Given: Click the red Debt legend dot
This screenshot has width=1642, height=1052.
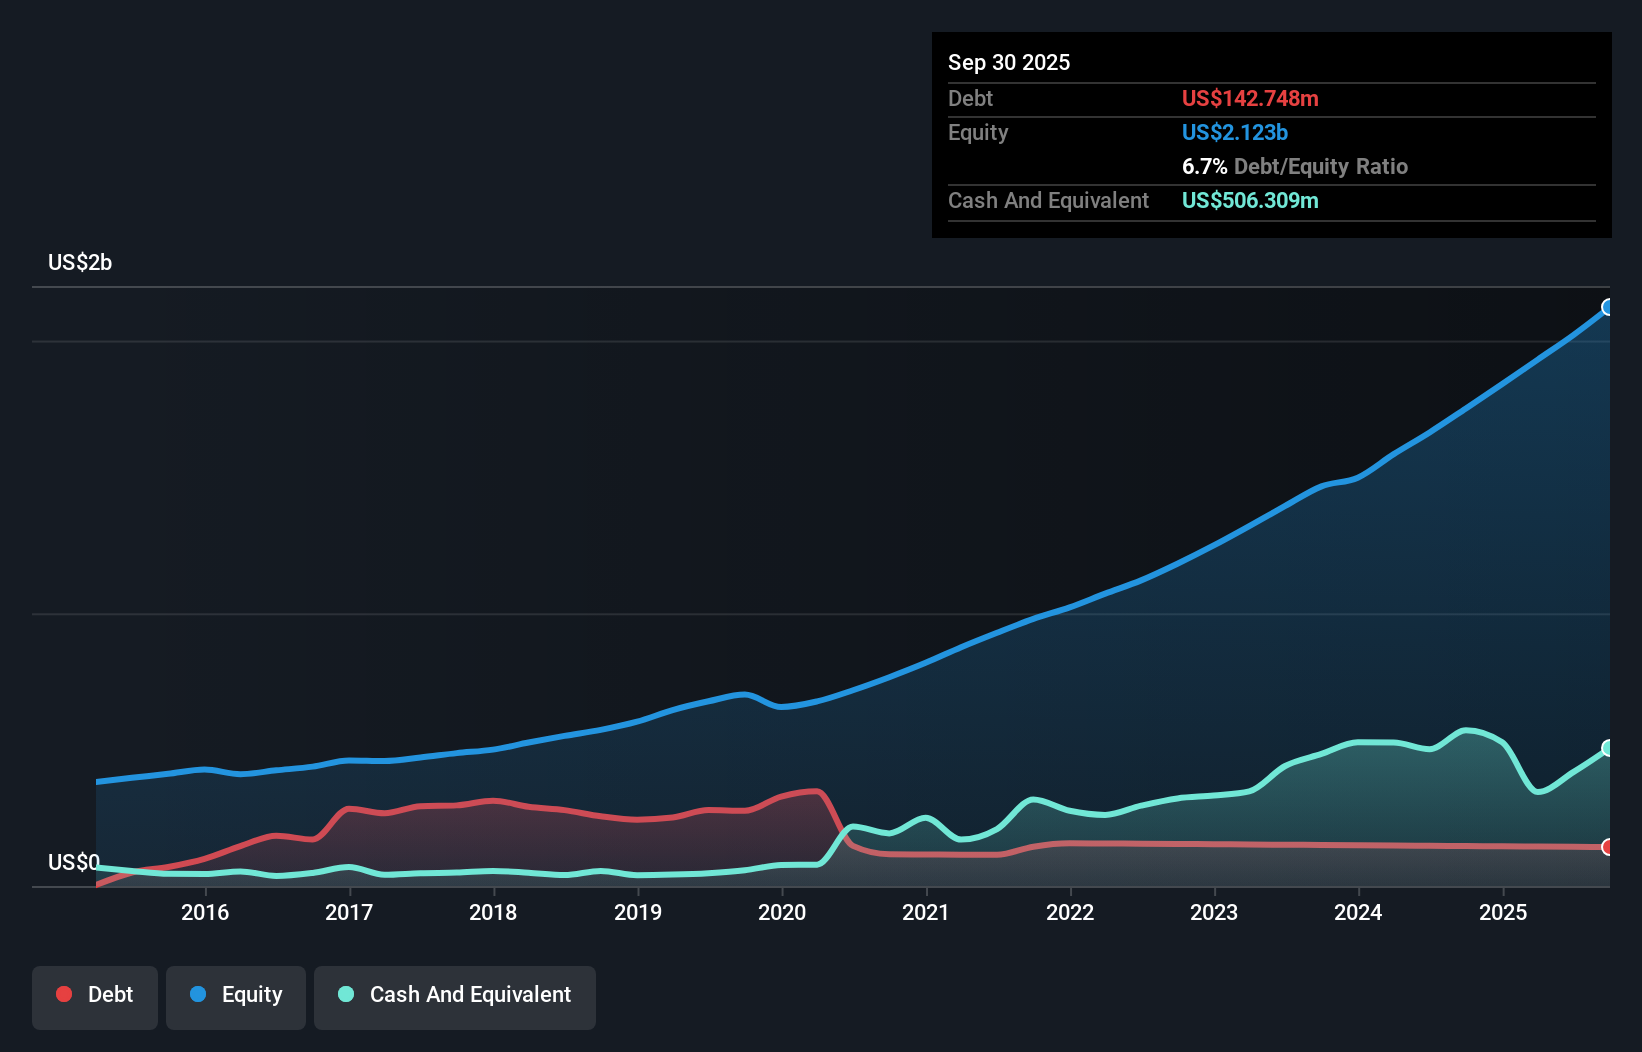Looking at the screenshot, I should point(64,994).
